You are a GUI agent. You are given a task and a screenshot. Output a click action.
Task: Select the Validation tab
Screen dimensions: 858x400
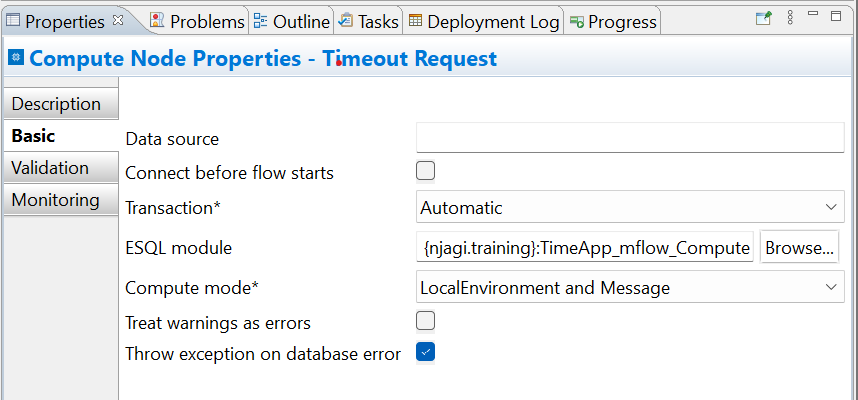pos(61,167)
